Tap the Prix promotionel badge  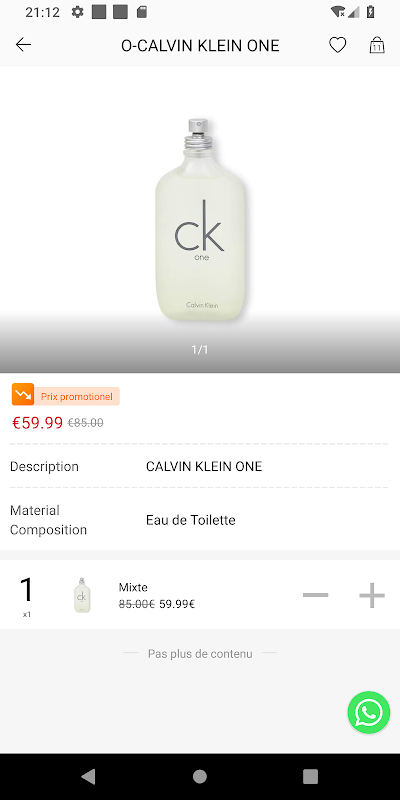point(77,396)
